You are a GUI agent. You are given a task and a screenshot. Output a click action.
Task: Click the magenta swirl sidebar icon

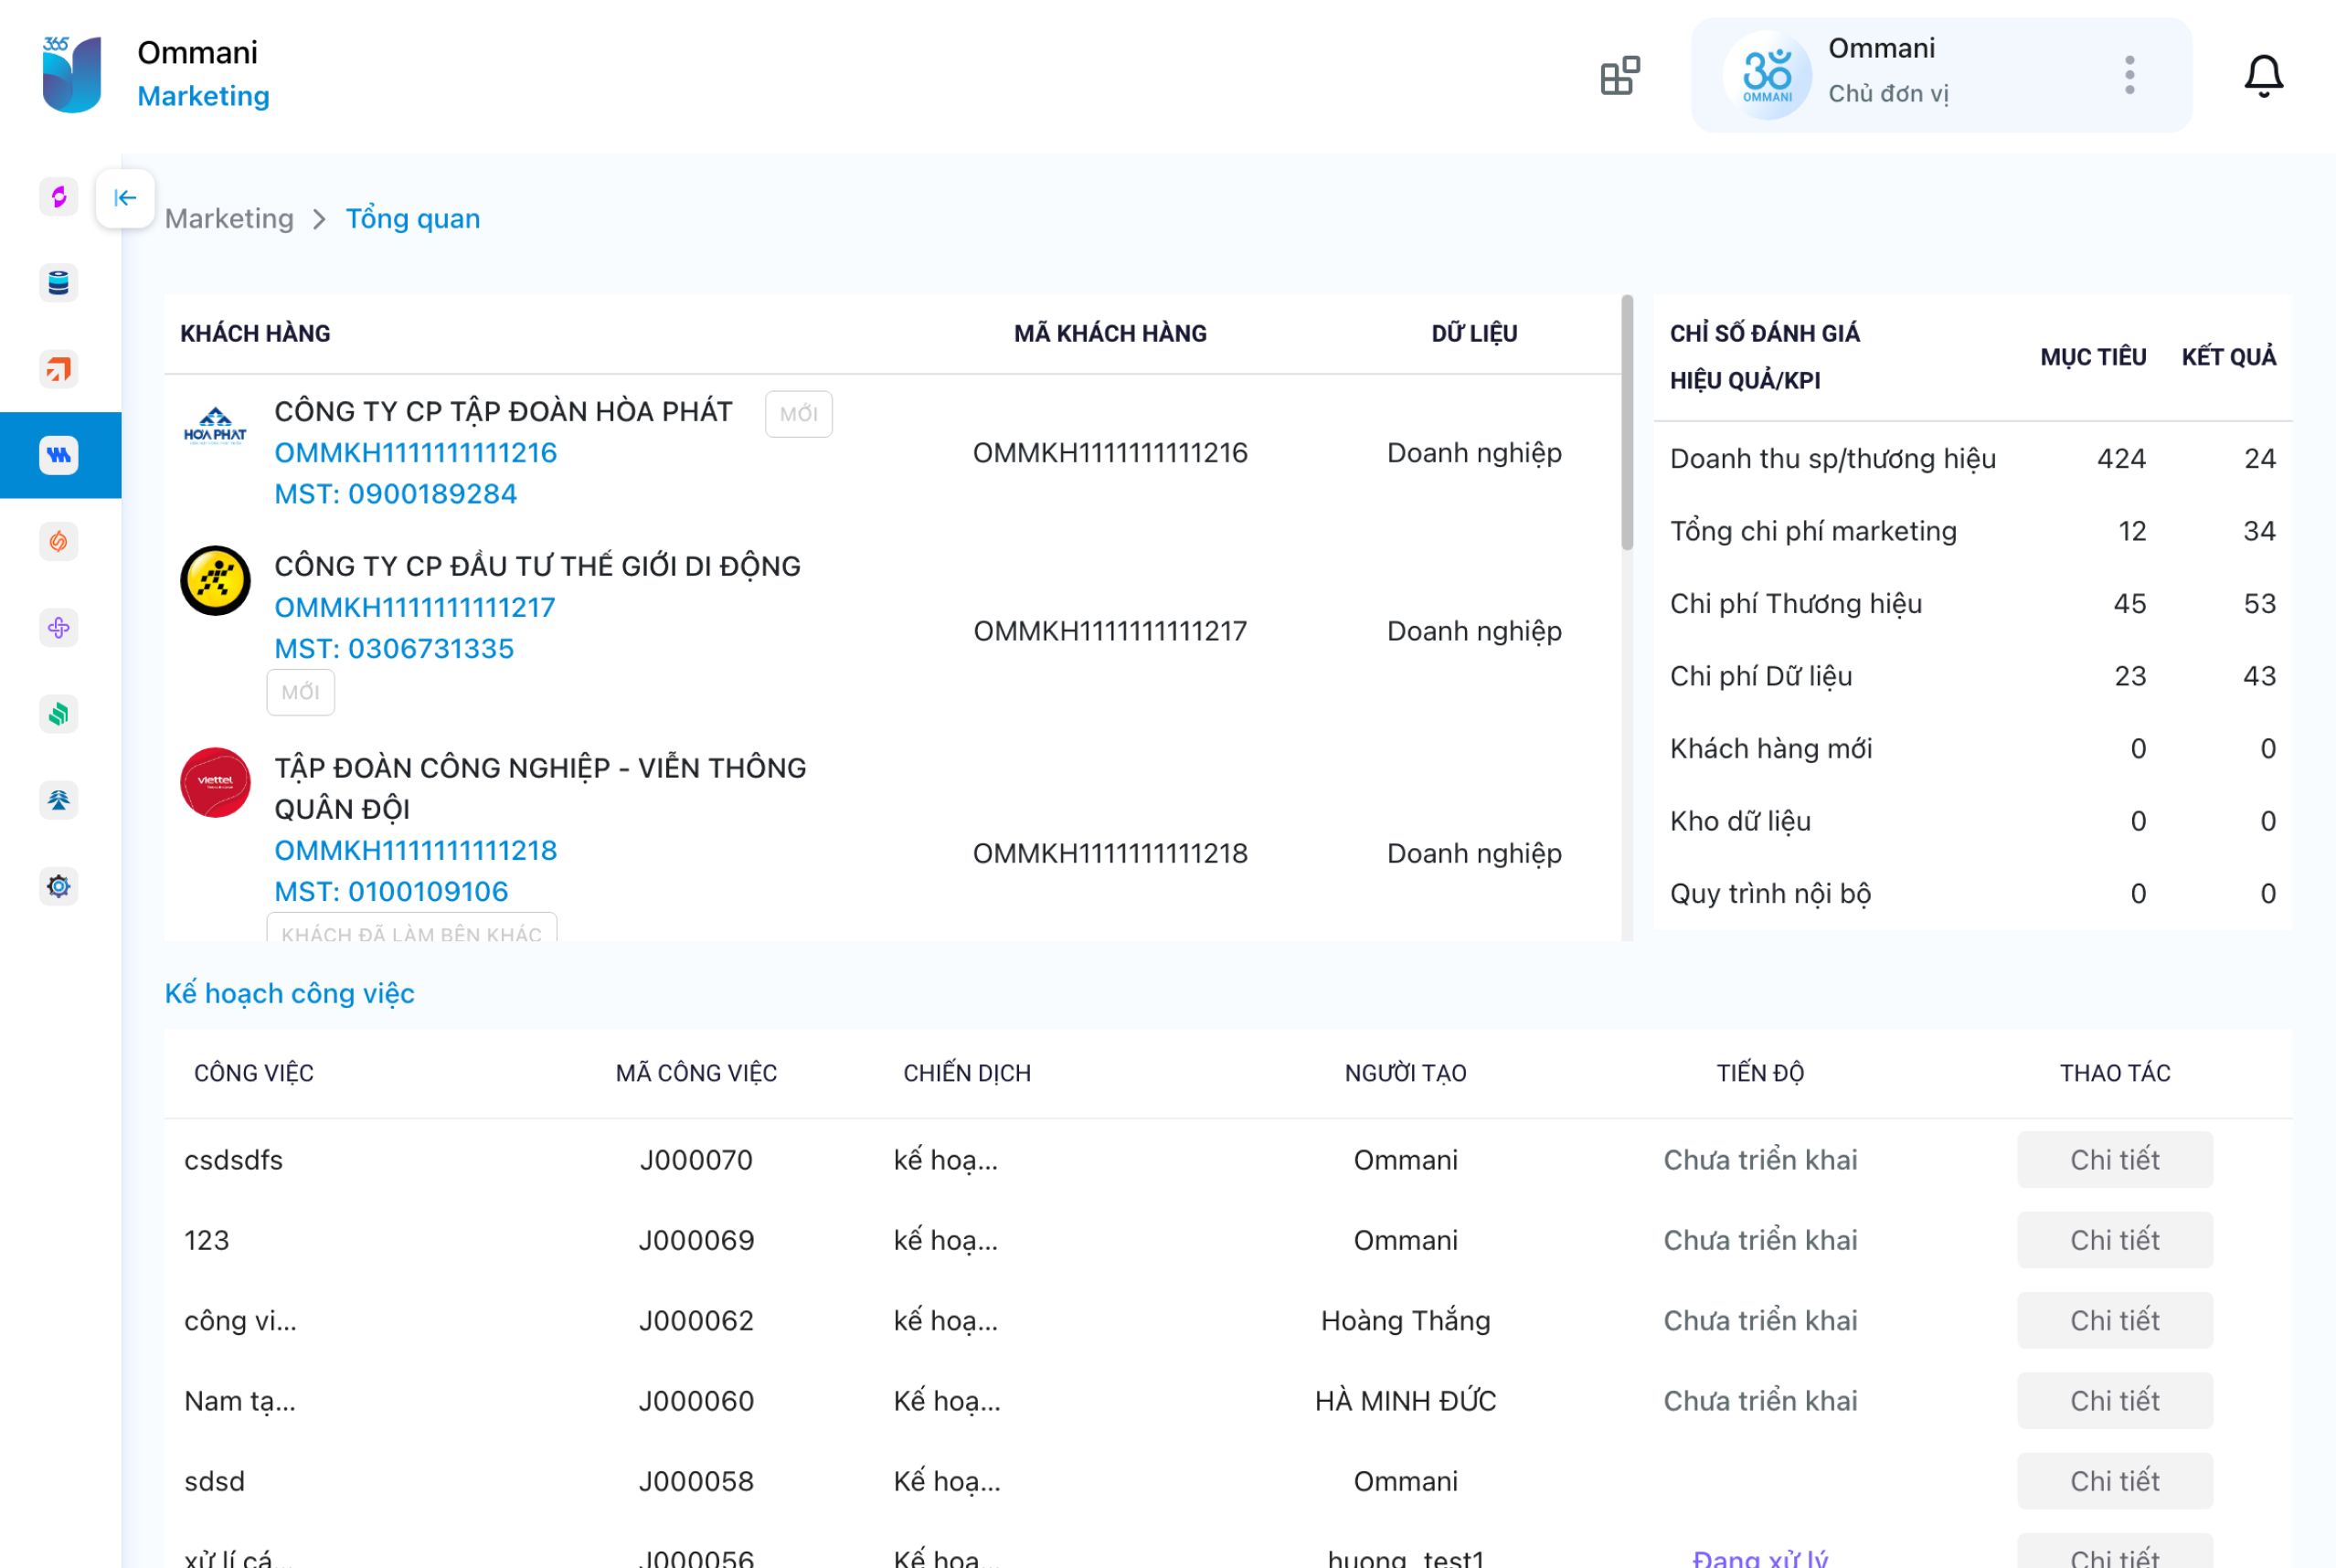point(59,197)
